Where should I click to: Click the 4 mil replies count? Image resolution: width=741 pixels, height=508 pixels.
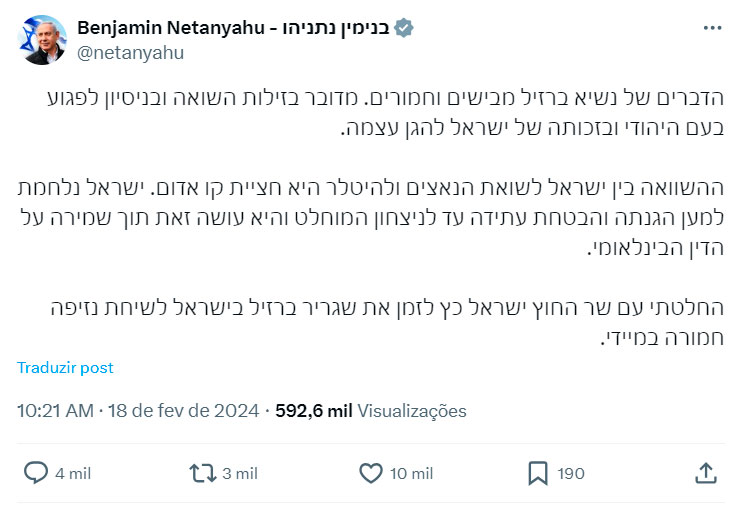(x=73, y=473)
